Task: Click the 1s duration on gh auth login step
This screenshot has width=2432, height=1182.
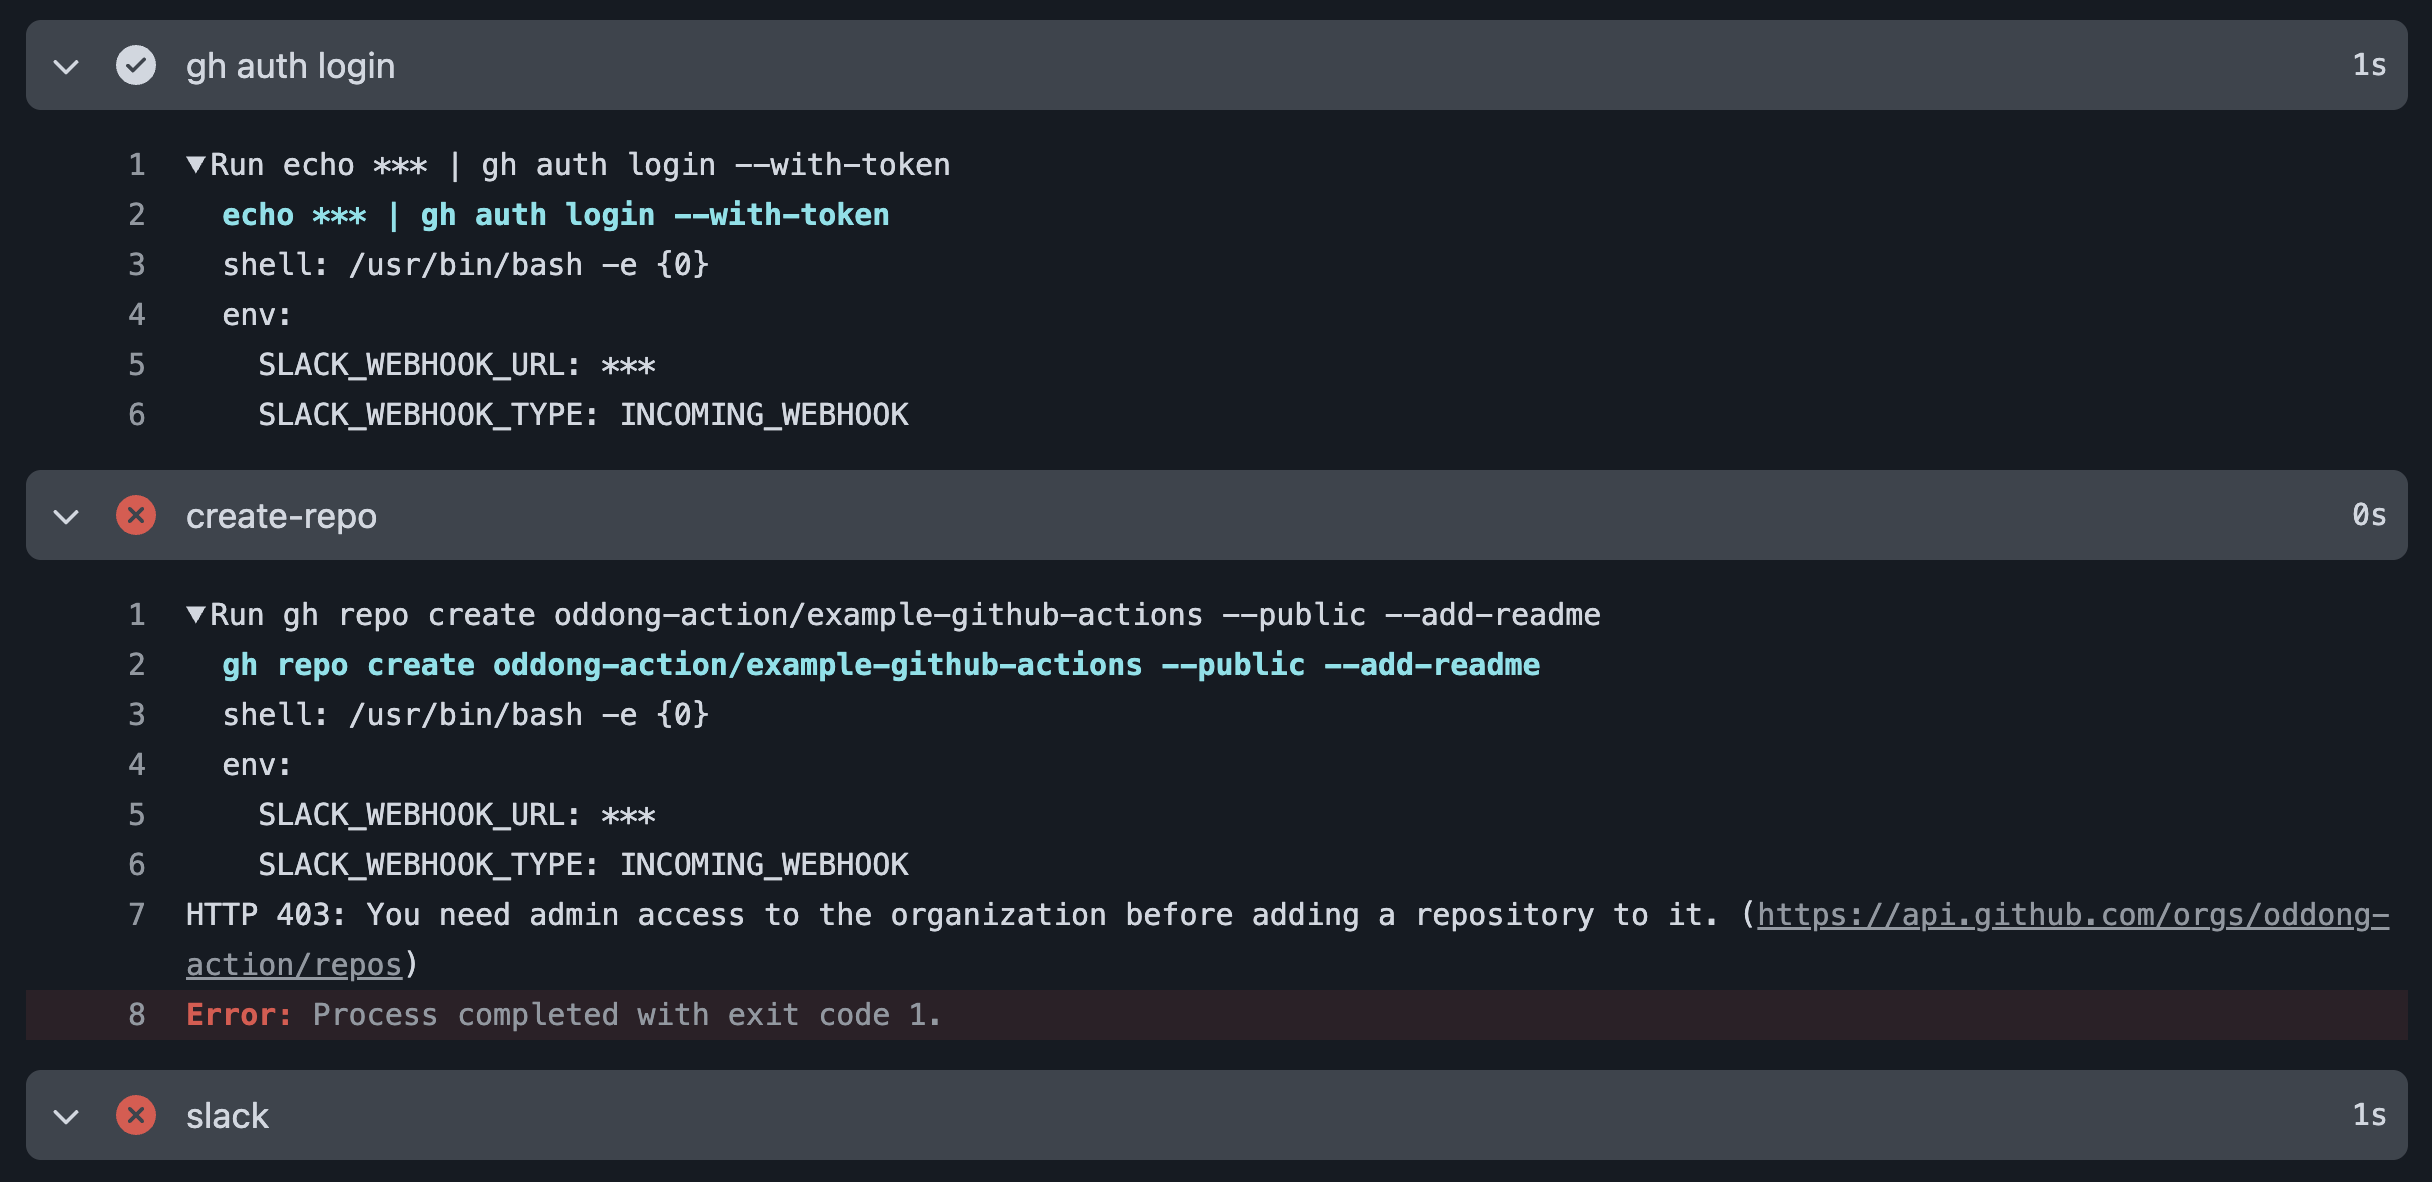Action: 2369,65
